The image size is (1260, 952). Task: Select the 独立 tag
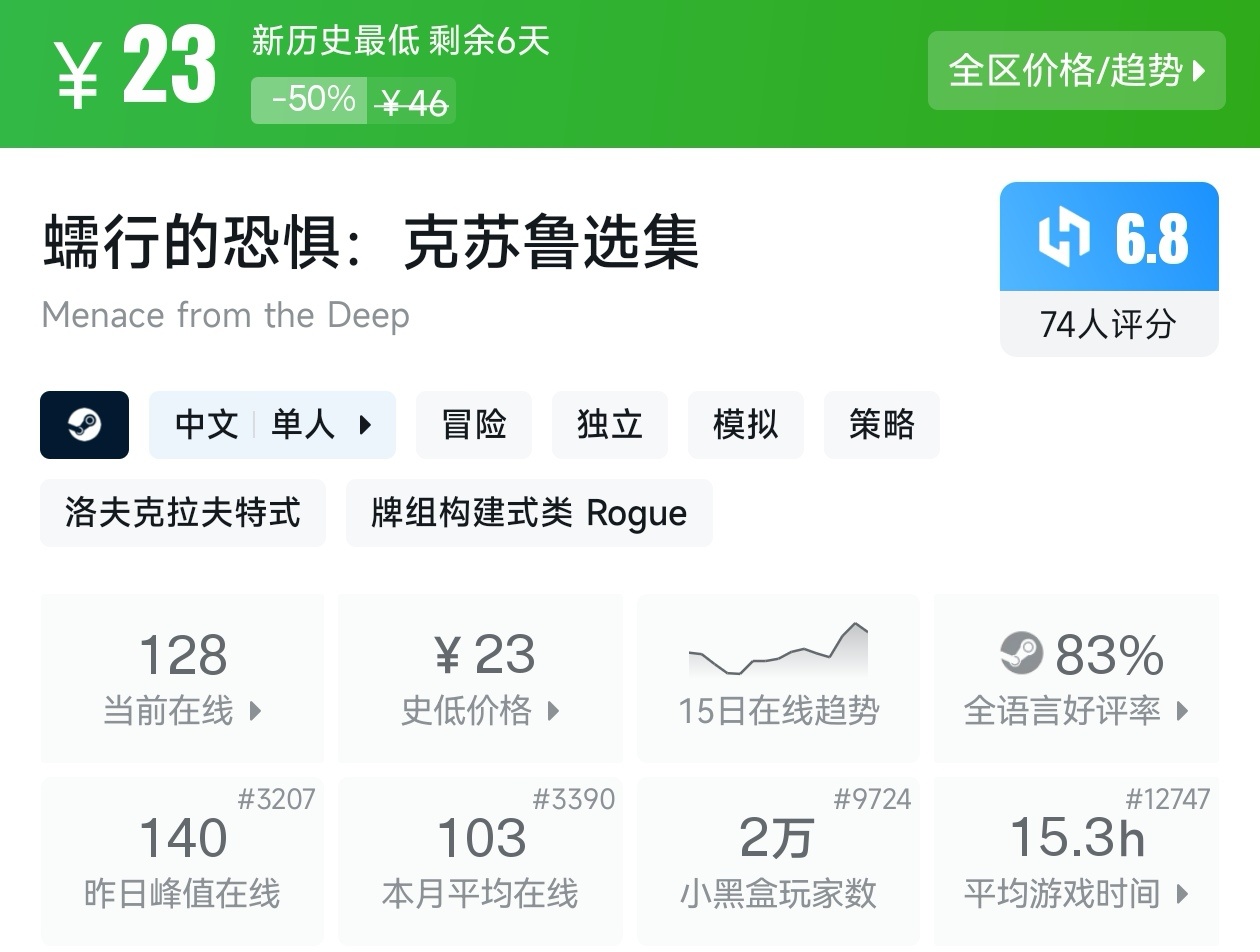click(610, 425)
